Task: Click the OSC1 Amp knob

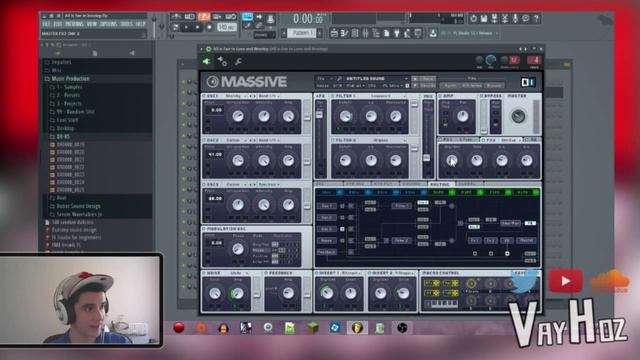Action: tap(289, 116)
